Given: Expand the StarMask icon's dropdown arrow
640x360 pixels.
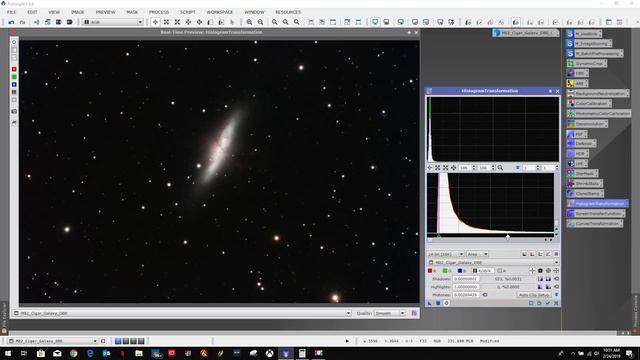Looking at the screenshot, I should pos(596,173).
